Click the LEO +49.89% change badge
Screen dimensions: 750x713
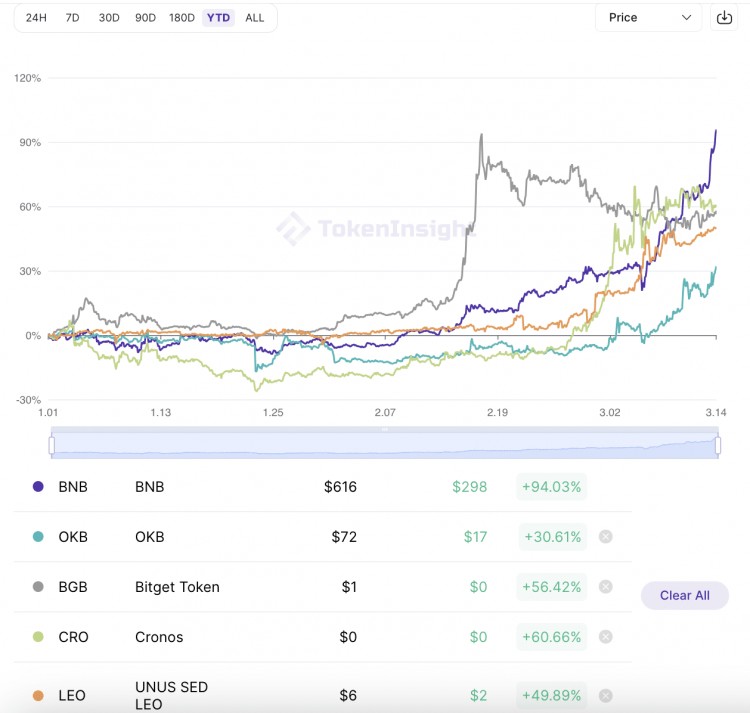551,695
